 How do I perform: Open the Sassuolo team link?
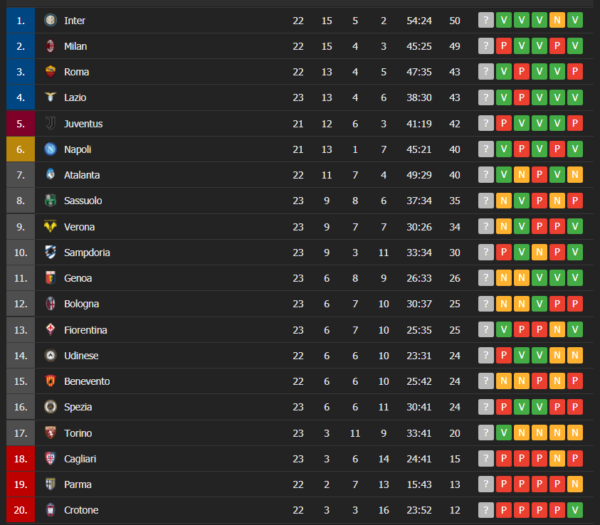(x=83, y=201)
